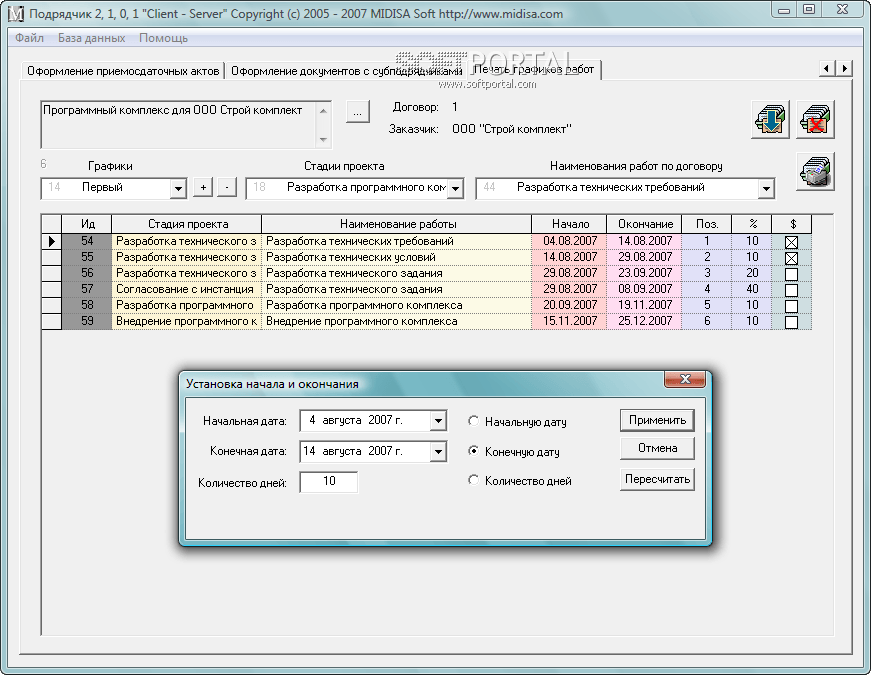
Task: Click the cell Разработка технических условий
Action: [x=397, y=257]
